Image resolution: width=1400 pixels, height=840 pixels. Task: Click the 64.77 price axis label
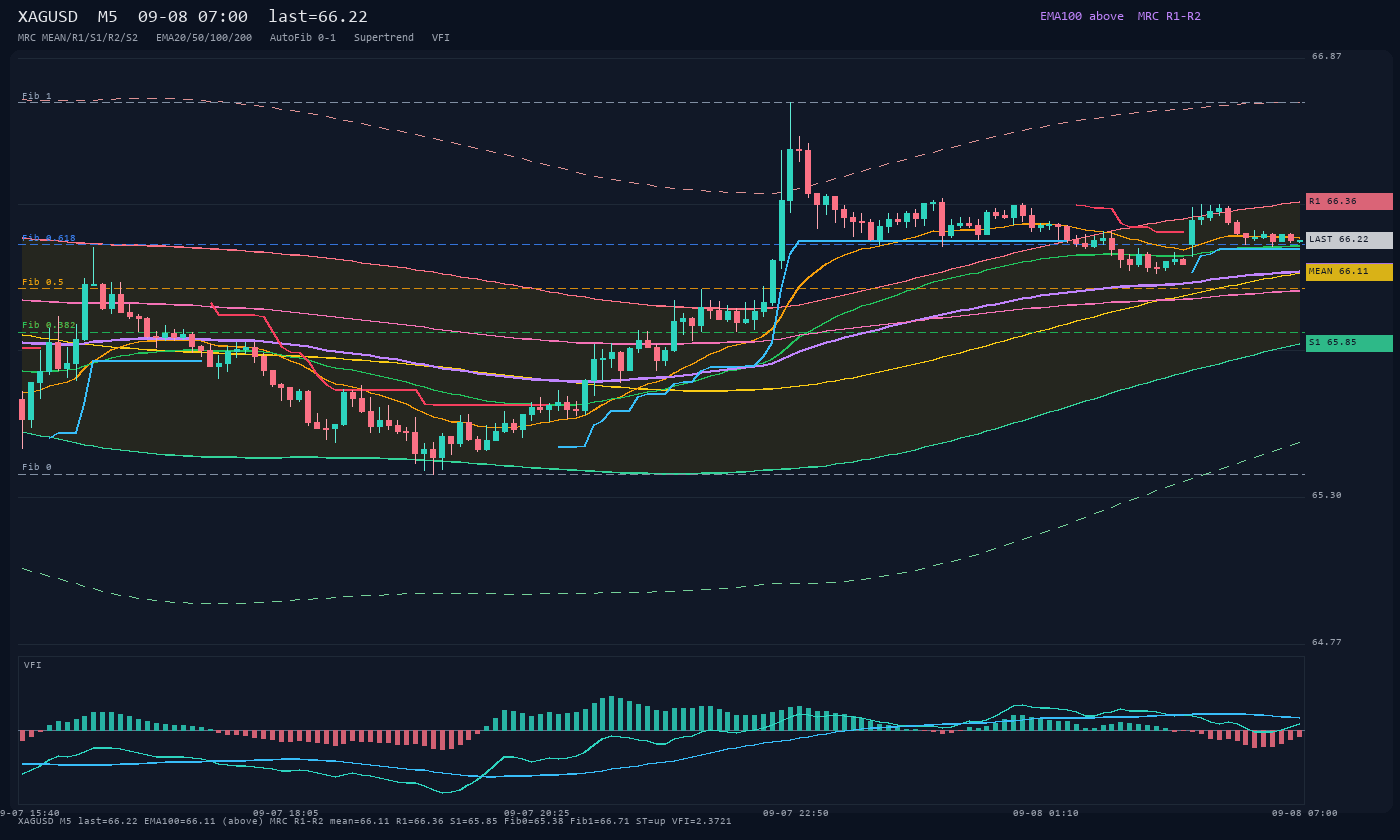pos(1327,643)
